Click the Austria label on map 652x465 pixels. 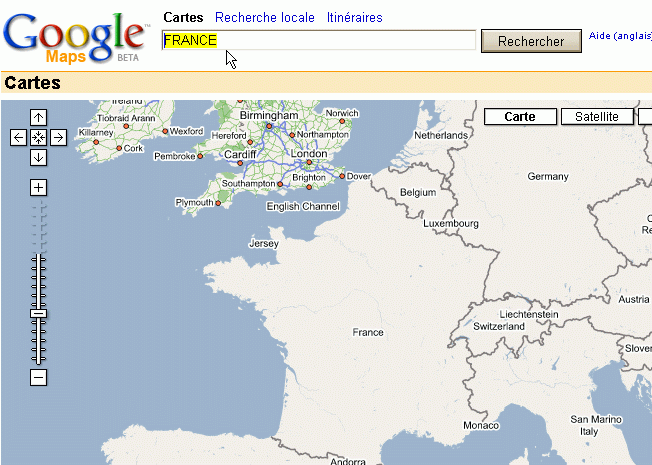click(634, 299)
